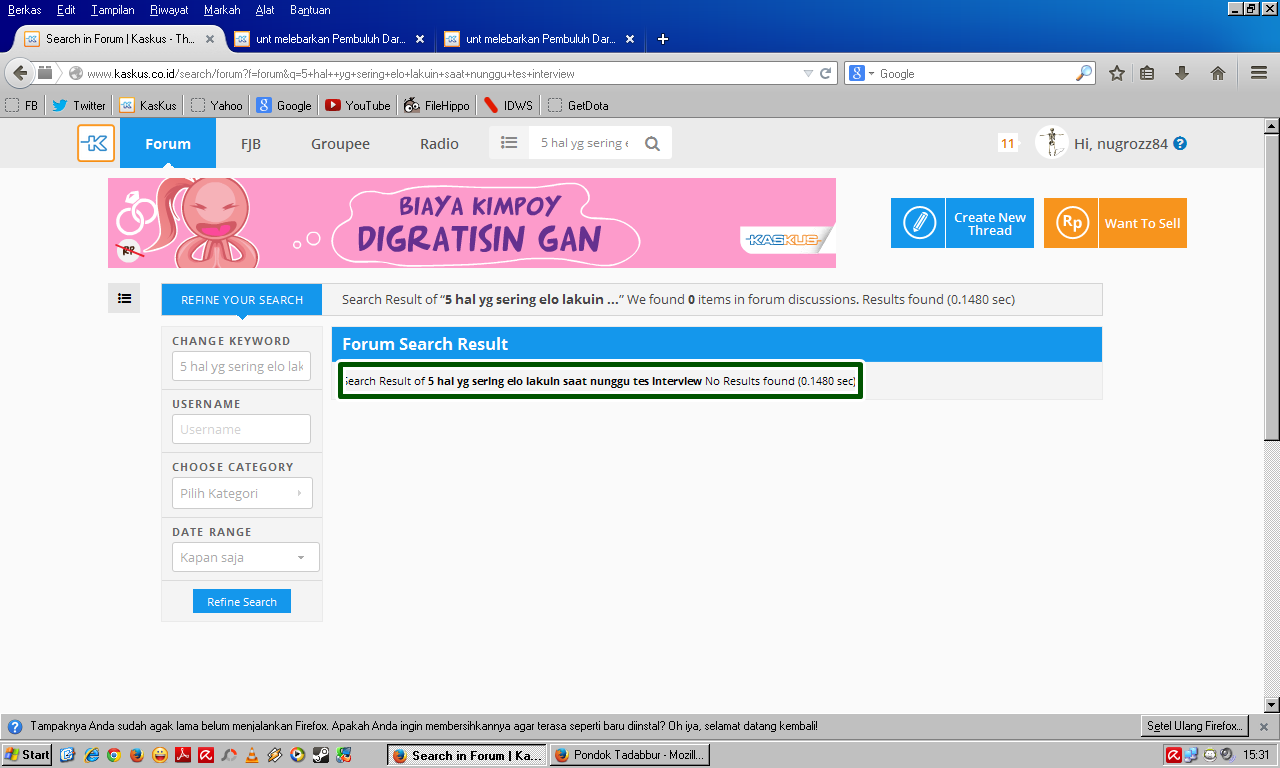Click the Firefox downloads arrow icon
Viewport: 1280px width, 768px height.
1182,73
